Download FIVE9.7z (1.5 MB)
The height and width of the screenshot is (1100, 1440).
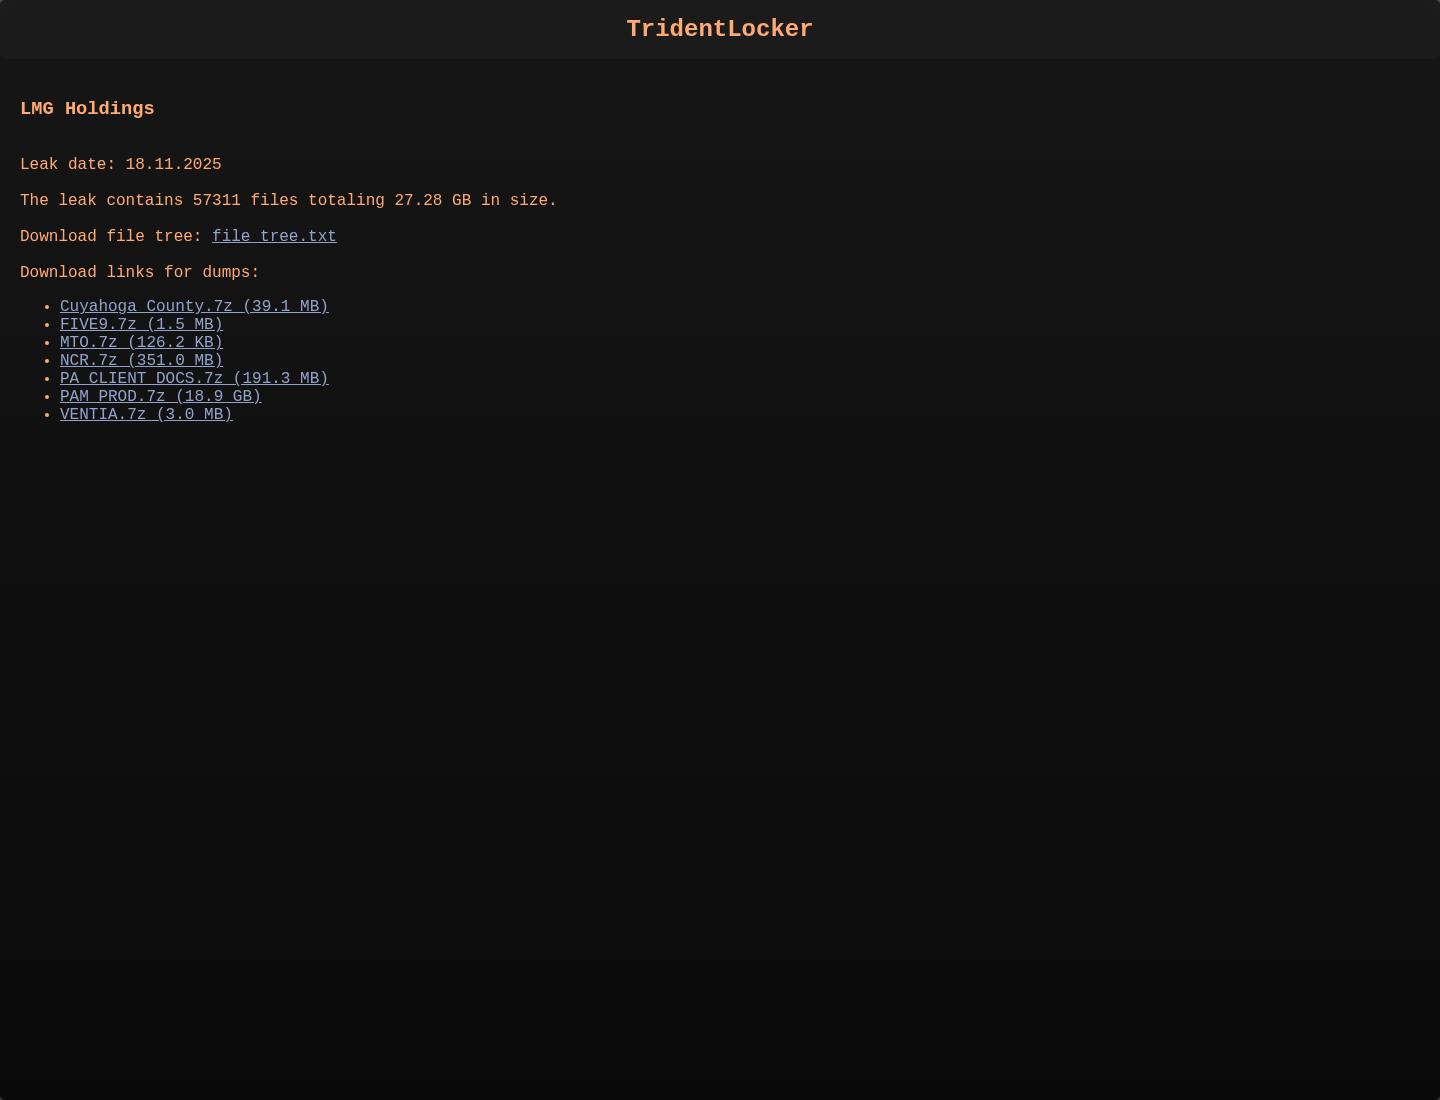141,325
